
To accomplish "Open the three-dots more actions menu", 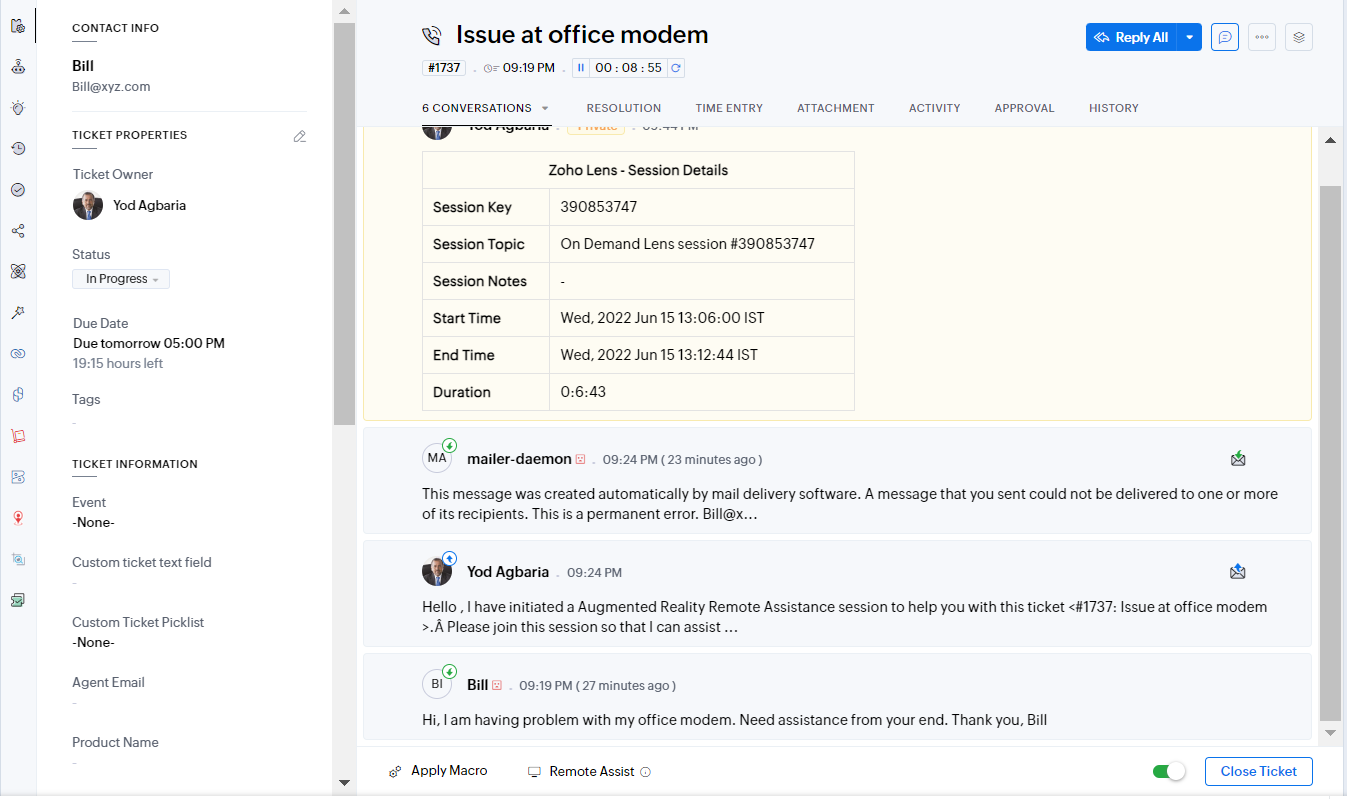I will point(1262,37).
